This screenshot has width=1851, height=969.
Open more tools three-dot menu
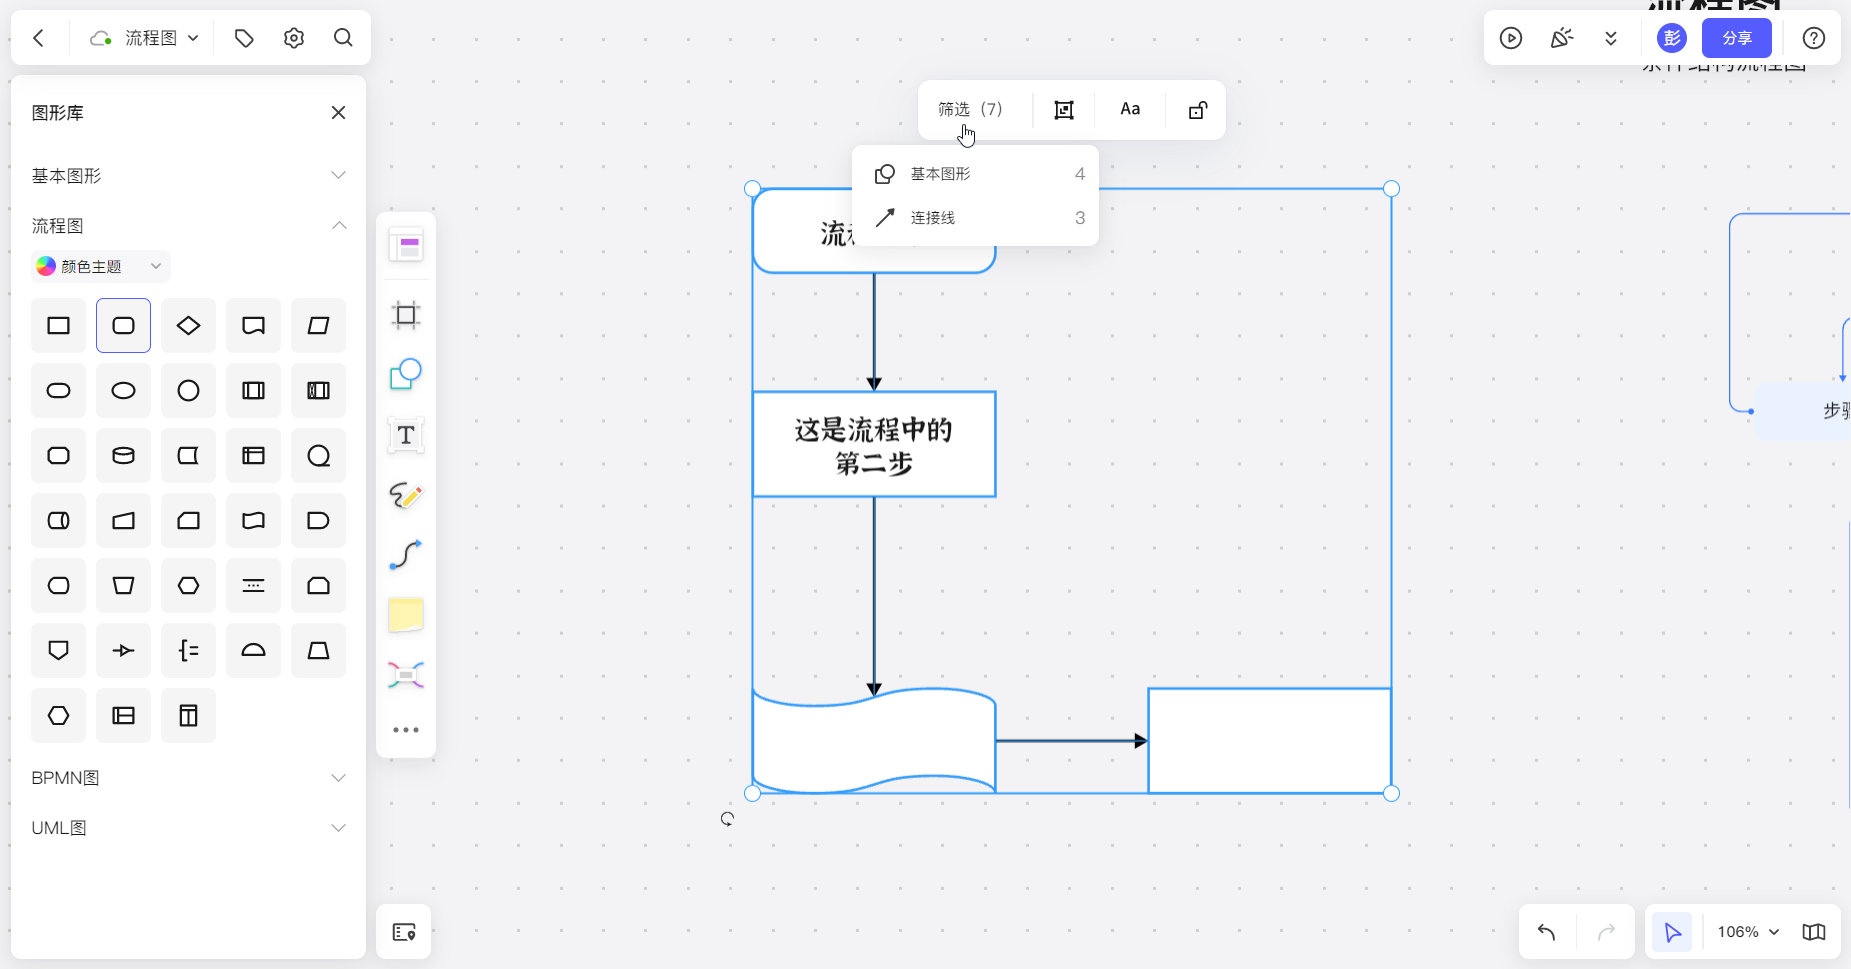click(x=406, y=730)
